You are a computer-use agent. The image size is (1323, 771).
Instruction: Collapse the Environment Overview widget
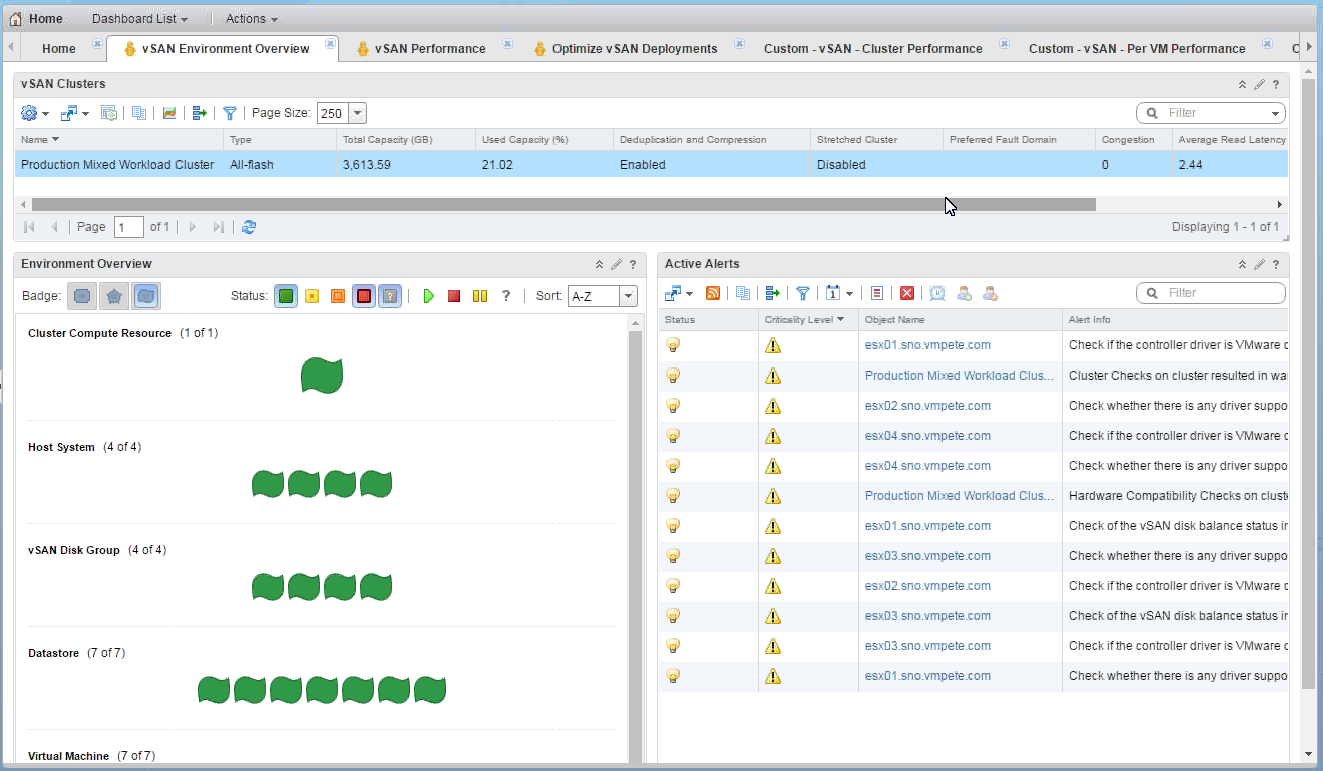point(599,264)
